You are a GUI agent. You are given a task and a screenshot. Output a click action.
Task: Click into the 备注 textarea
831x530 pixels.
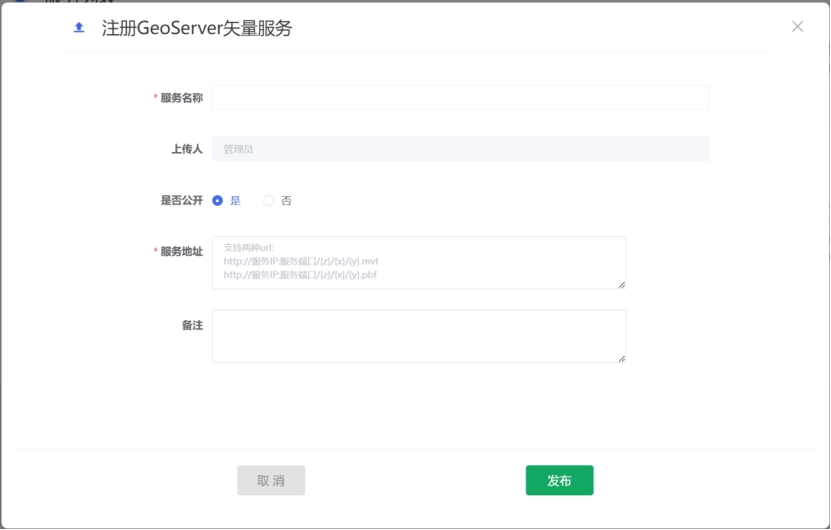[x=419, y=337]
